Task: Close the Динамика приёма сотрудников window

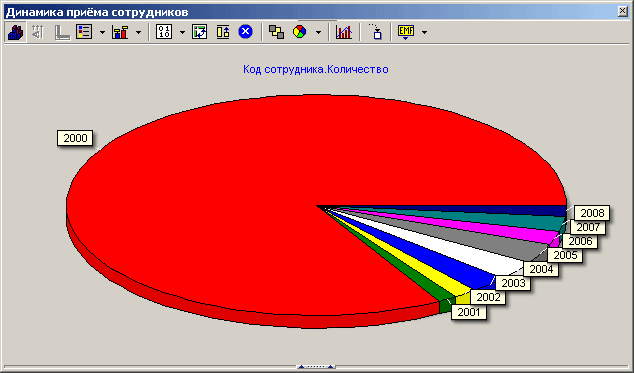Action: pos(623,12)
